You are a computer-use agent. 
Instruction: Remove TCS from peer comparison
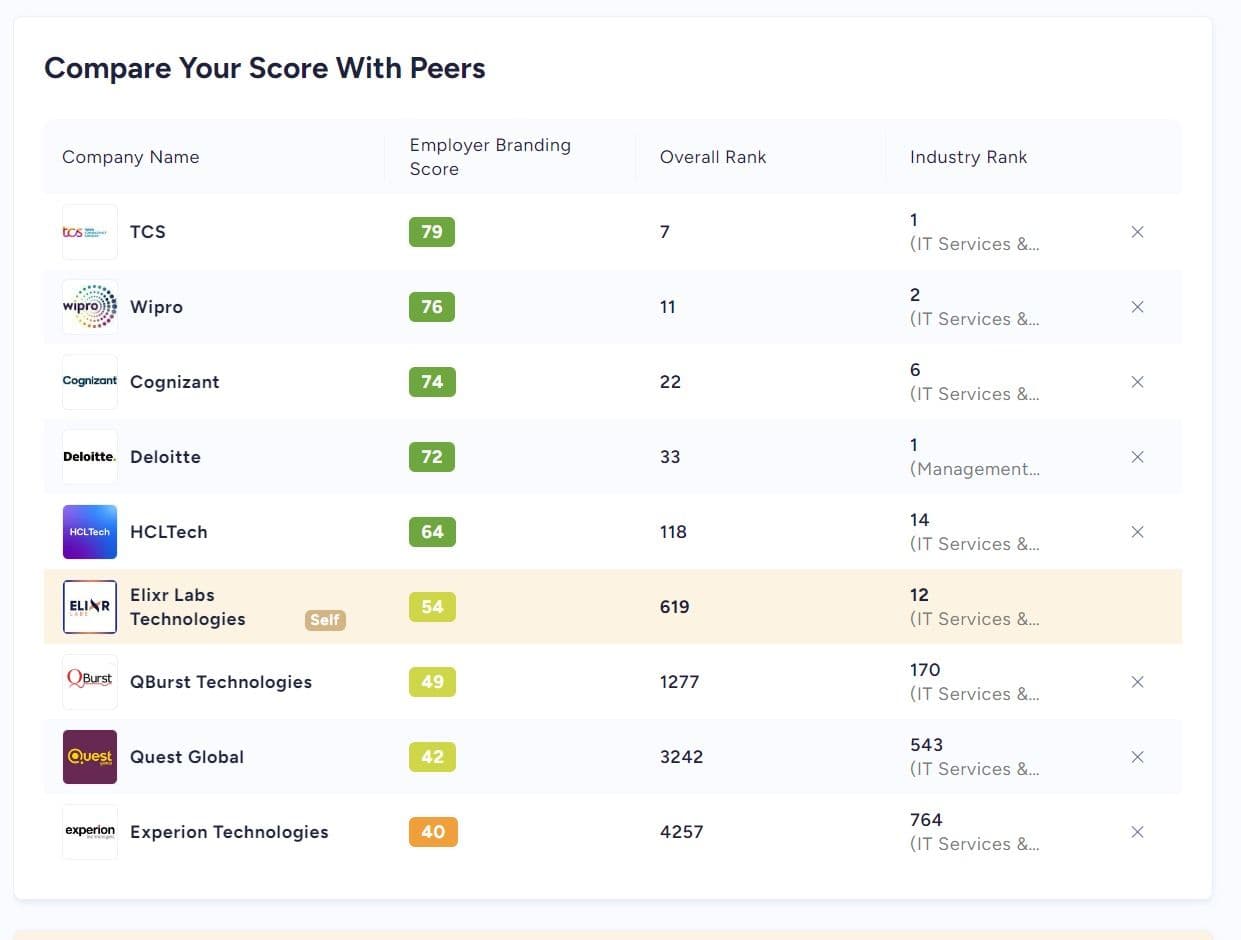pos(1137,232)
